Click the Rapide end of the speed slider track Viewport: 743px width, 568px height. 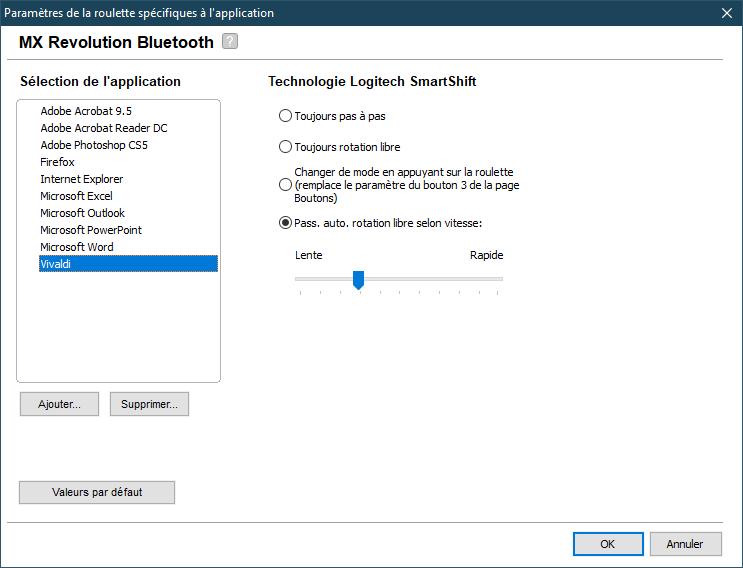tap(498, 279)
